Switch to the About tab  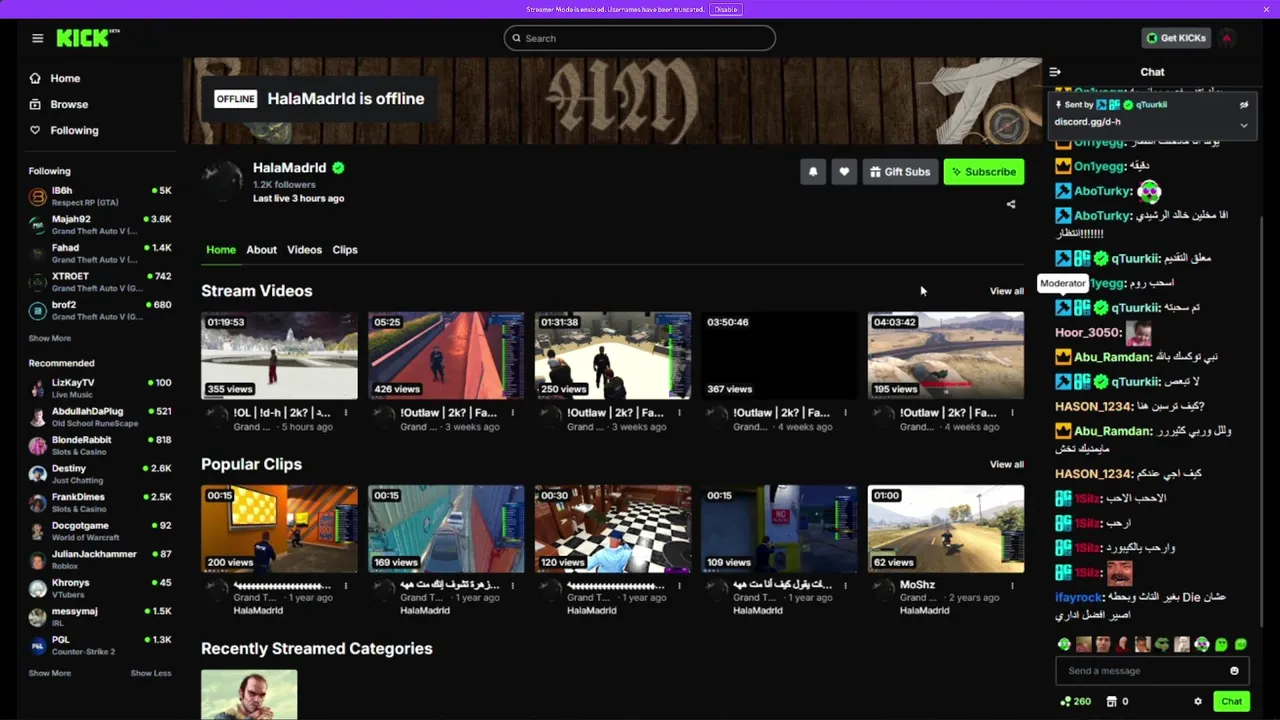tap(262, 250)
